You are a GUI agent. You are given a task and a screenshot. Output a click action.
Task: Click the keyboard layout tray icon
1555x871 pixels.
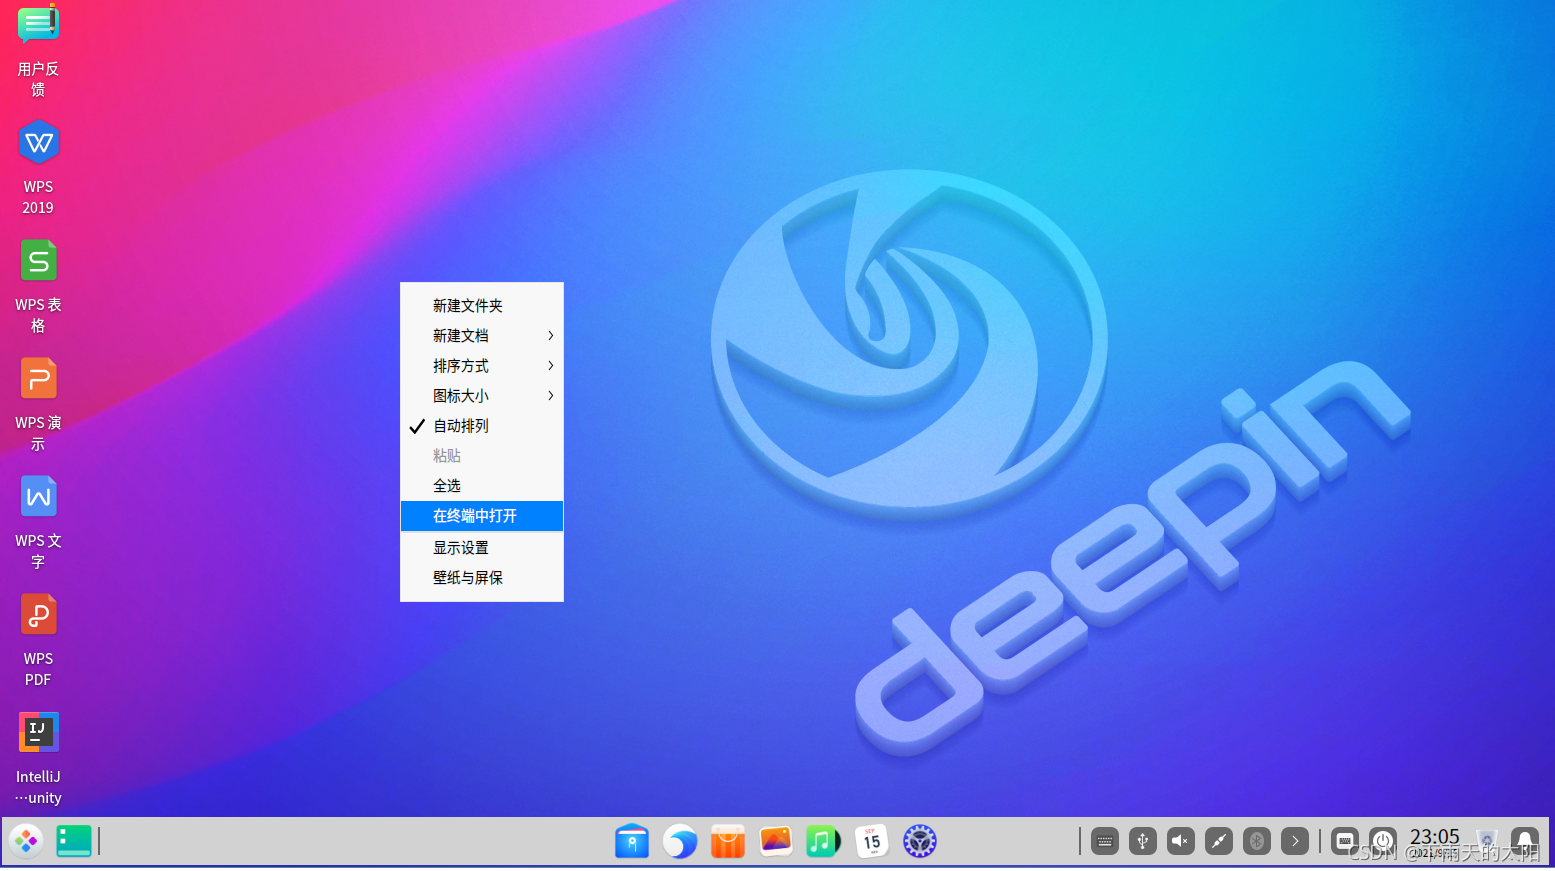(x=1345, y=841)
